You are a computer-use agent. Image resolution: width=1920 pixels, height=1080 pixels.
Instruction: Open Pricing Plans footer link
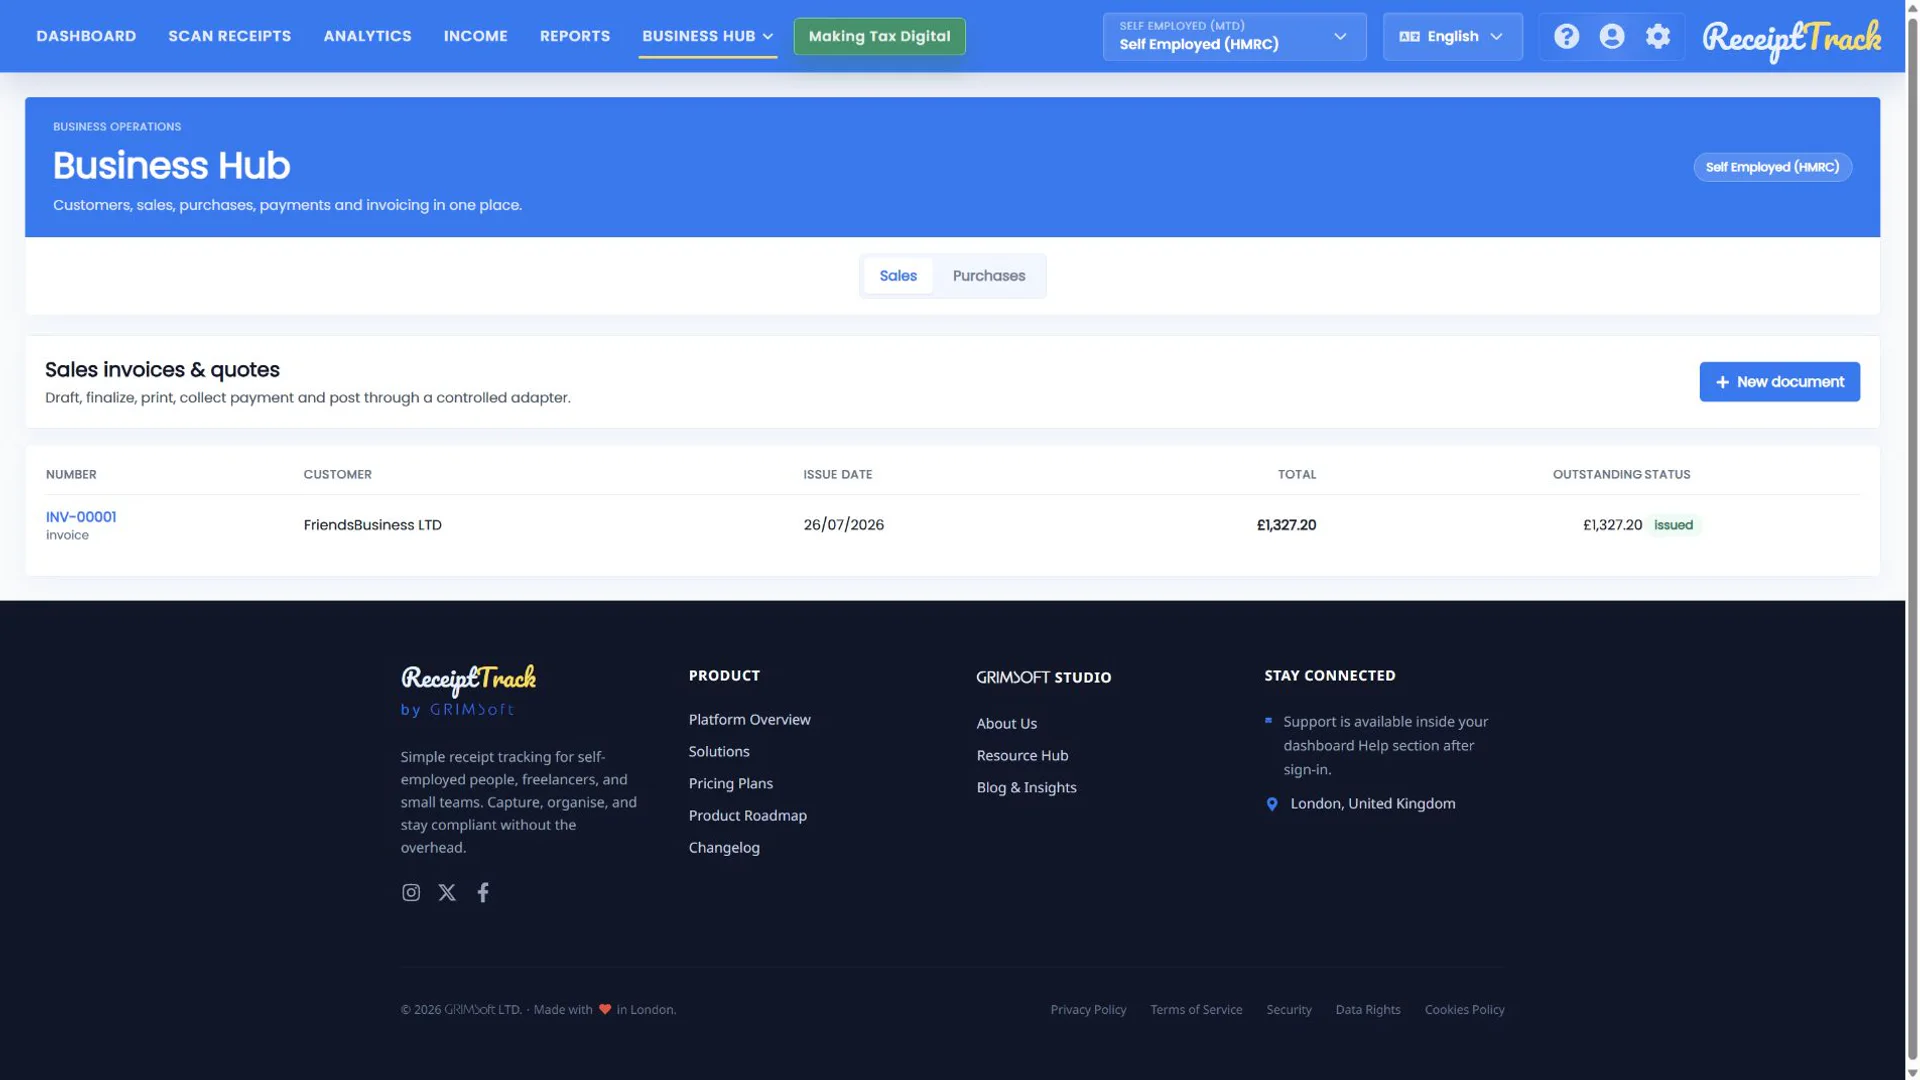[x=730, y=784]
